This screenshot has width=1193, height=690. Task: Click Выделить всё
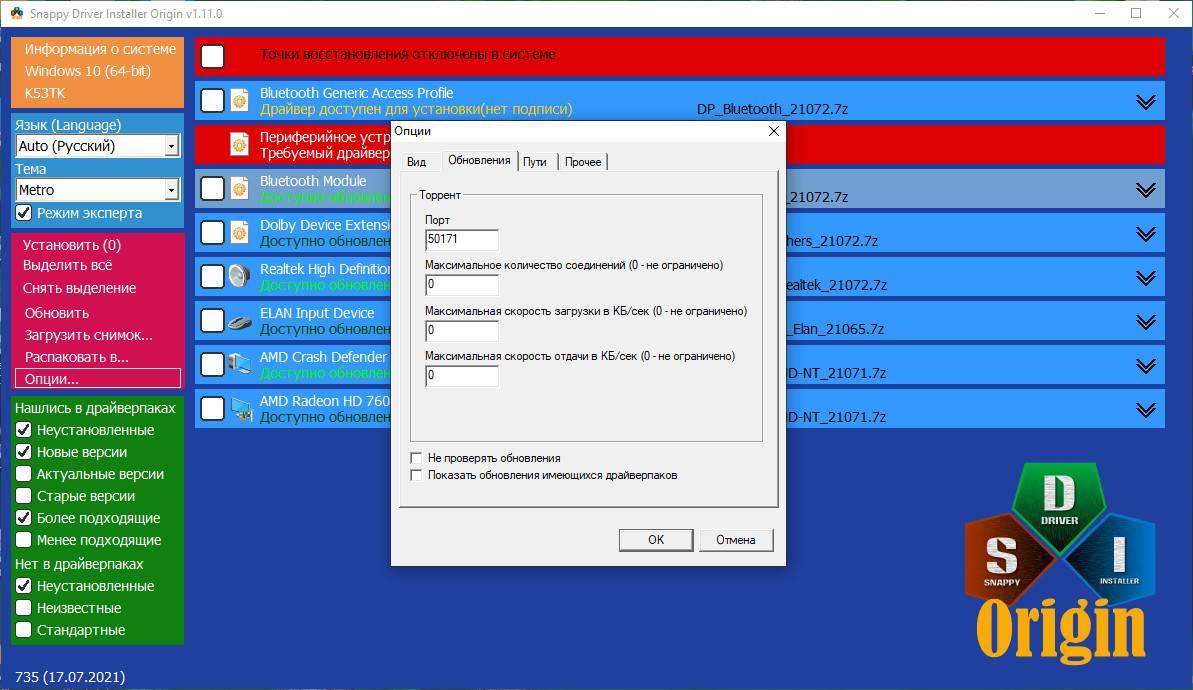(x=67, y=266)
